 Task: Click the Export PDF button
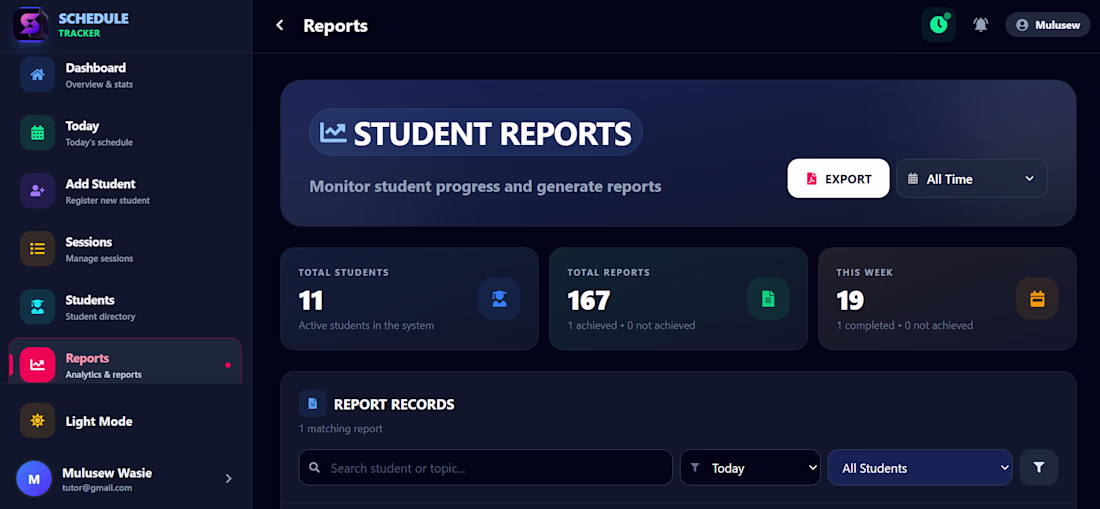pos(838,179)
